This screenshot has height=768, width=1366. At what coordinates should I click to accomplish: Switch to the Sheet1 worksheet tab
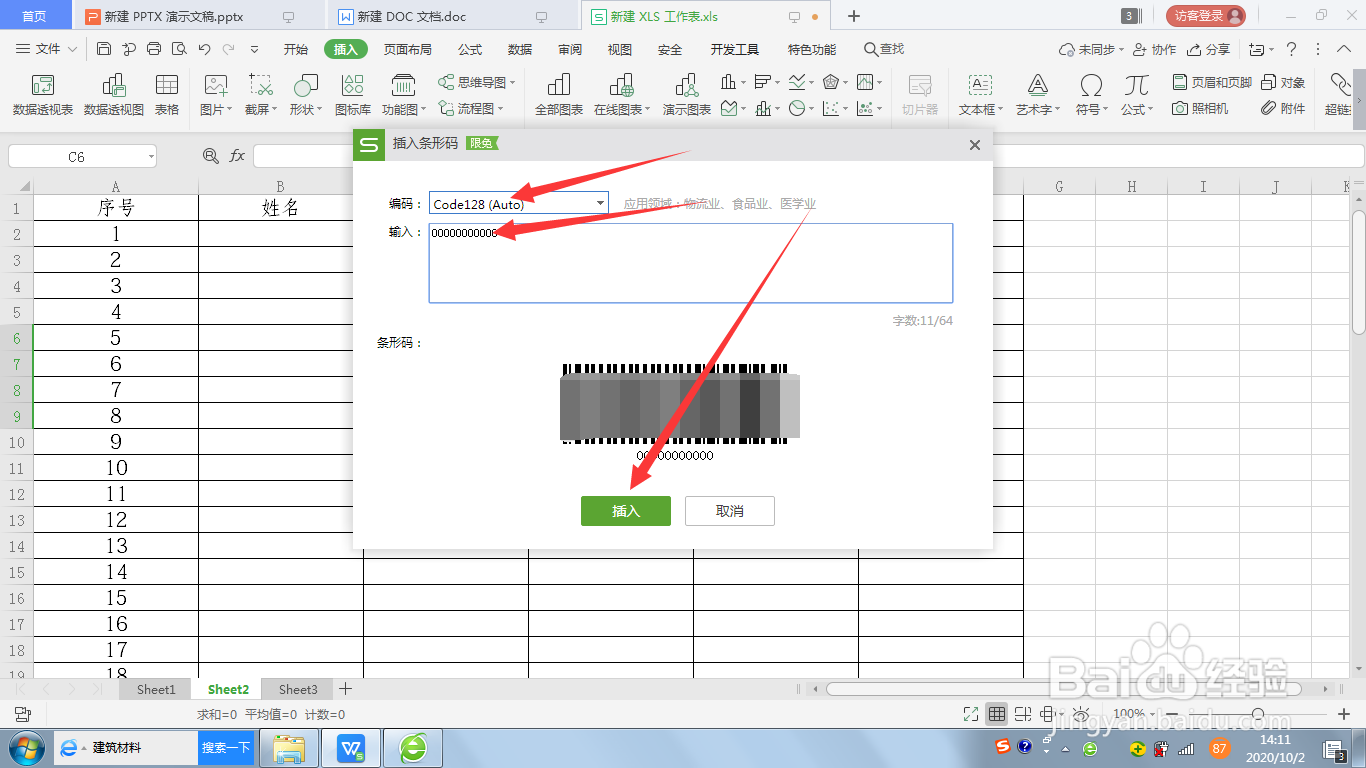click(x=156, y=689)
